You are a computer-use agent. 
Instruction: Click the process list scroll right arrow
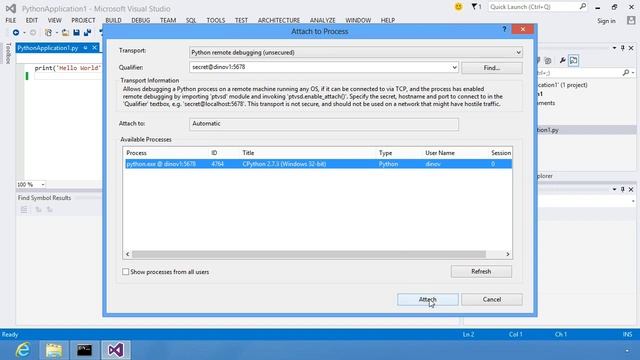pos(508,254)
